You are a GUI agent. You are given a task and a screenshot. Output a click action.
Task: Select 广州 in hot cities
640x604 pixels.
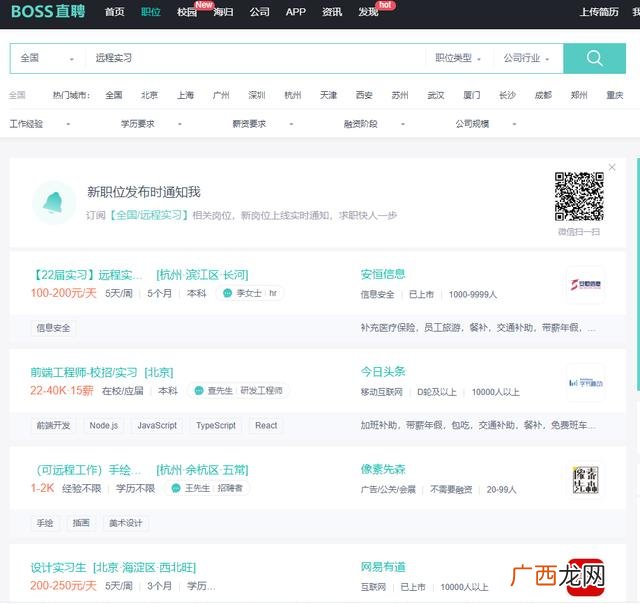(x=221, y=95)
